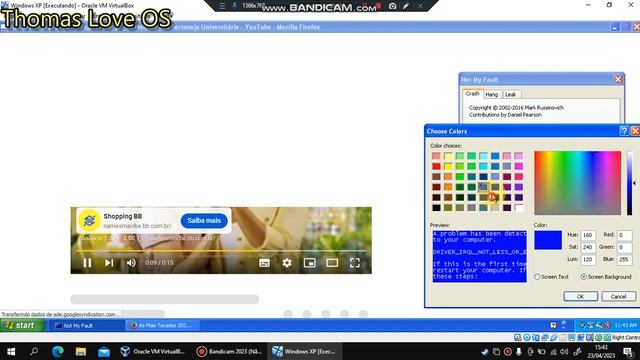Open the namesmaribe.bb.com.br ad link
The height and width of the screenshot is (360, 640).
(137, 226)
